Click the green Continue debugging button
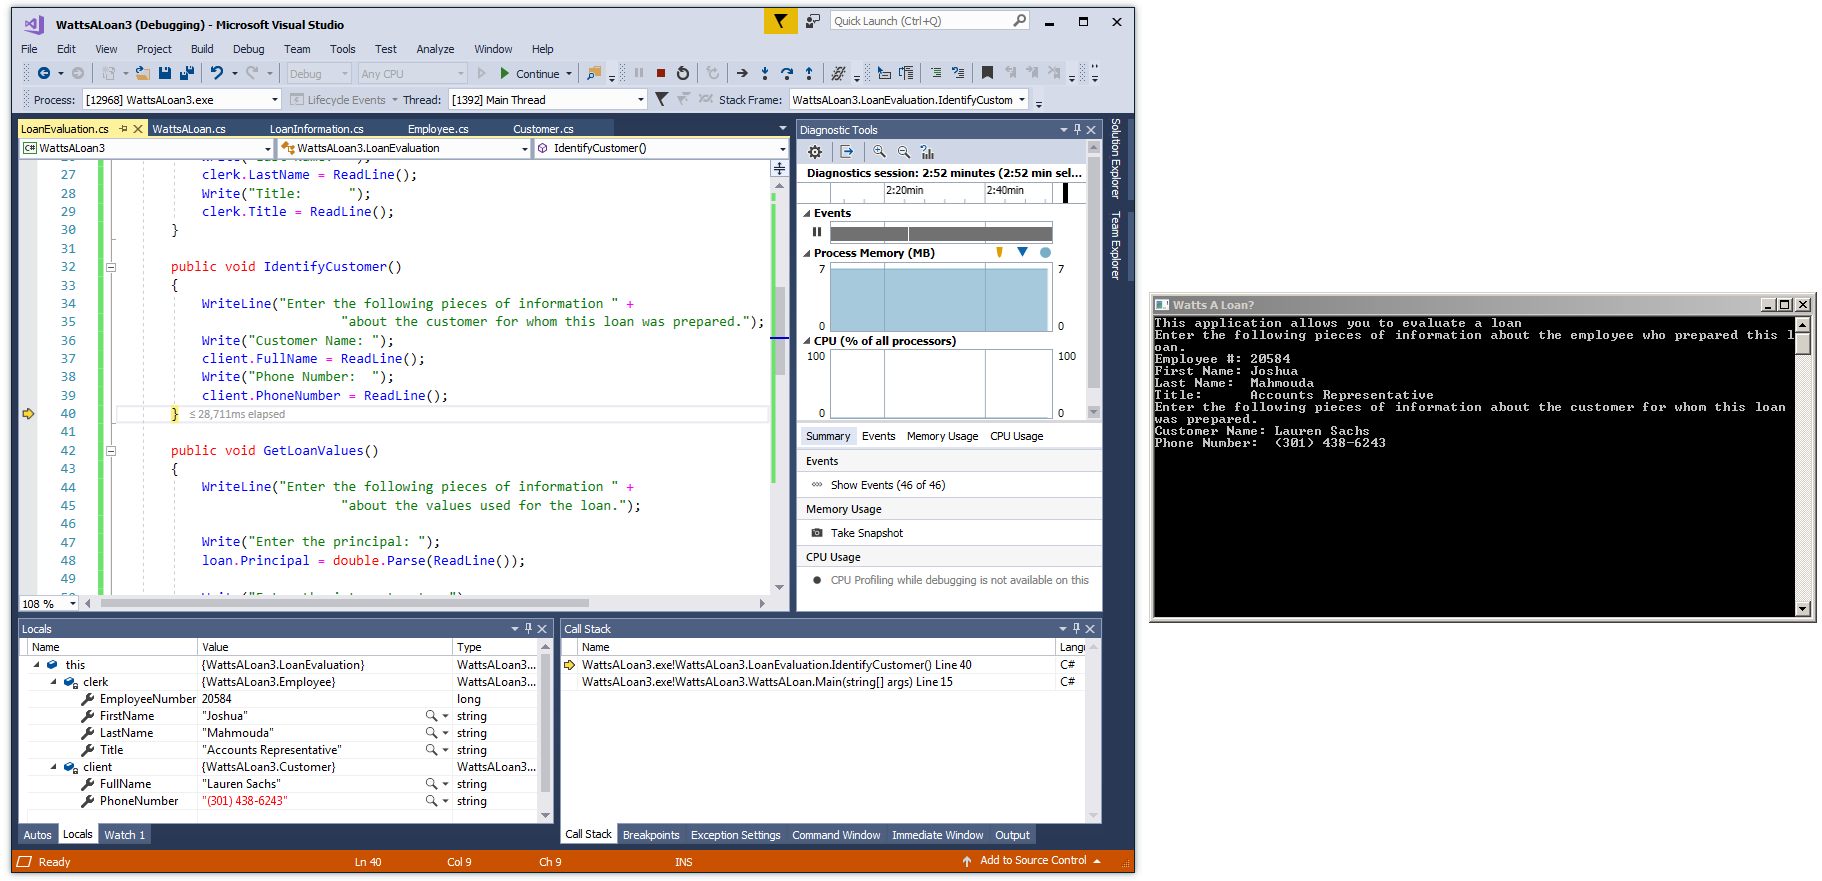Viewport: 1822px width, 881px height. coord(529,73)
